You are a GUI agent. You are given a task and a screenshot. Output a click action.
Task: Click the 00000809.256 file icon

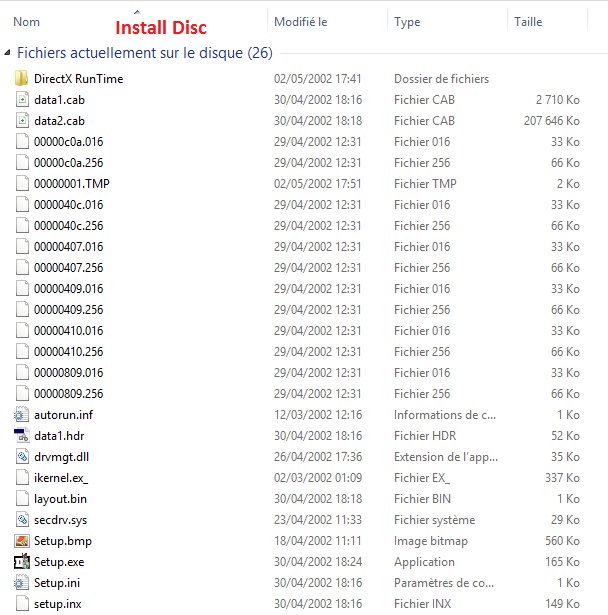coord(22,393)
